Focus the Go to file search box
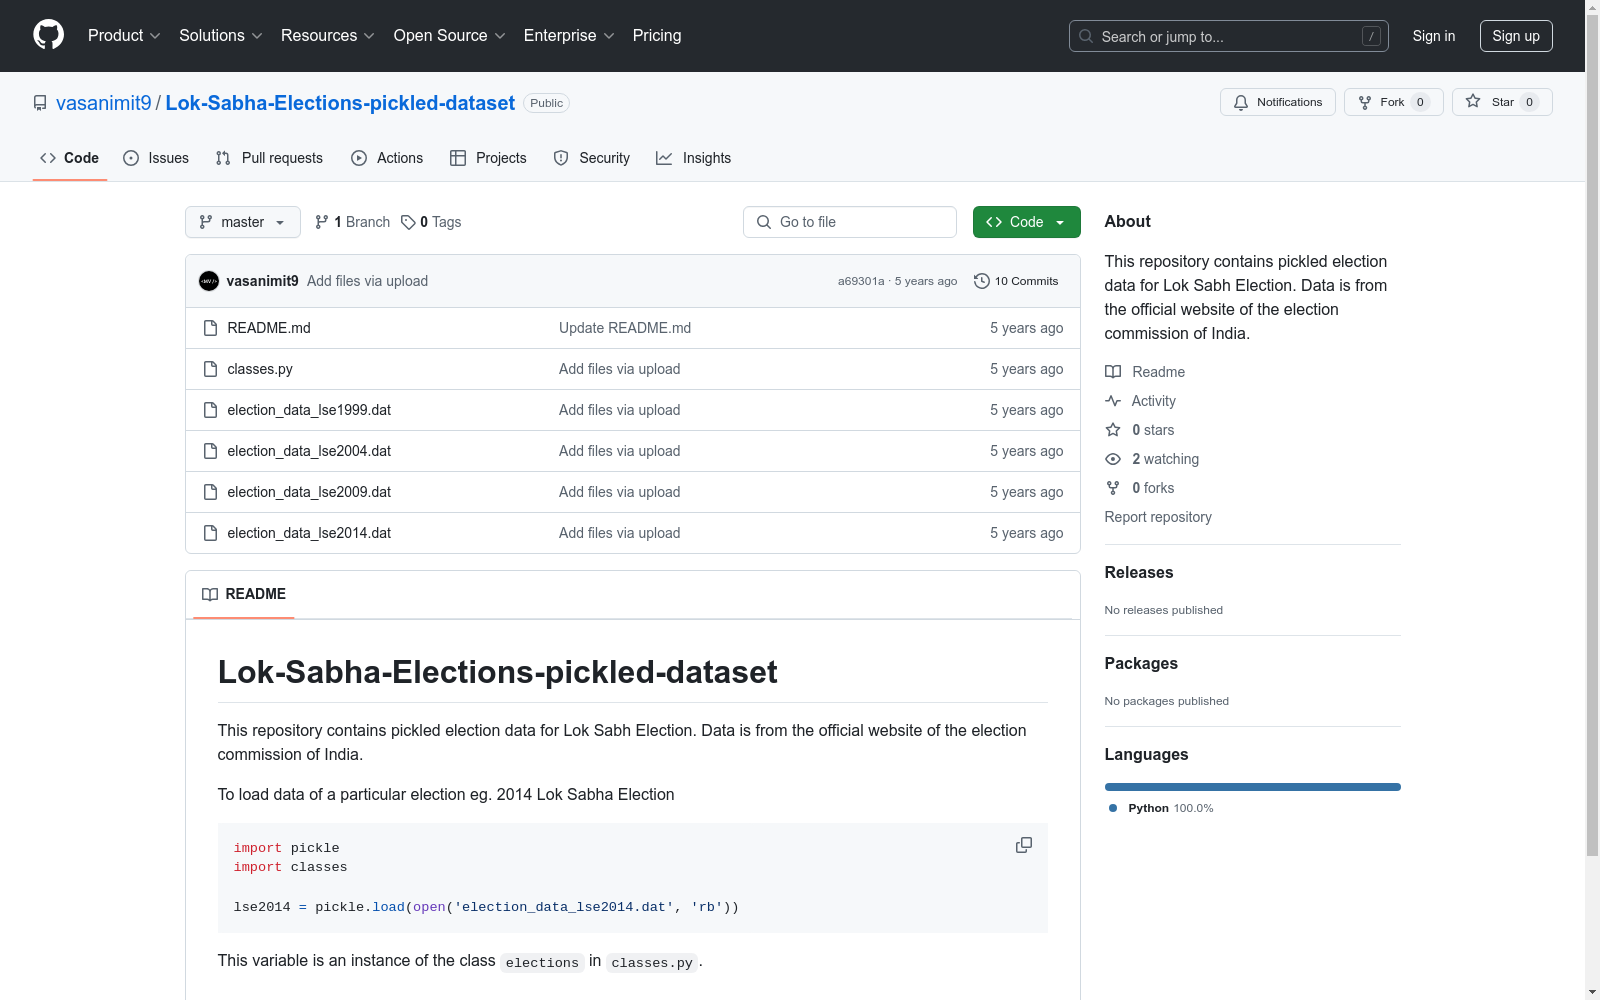The height and width of the screenshot is (1000, 1600). click(x=850, y=222)
